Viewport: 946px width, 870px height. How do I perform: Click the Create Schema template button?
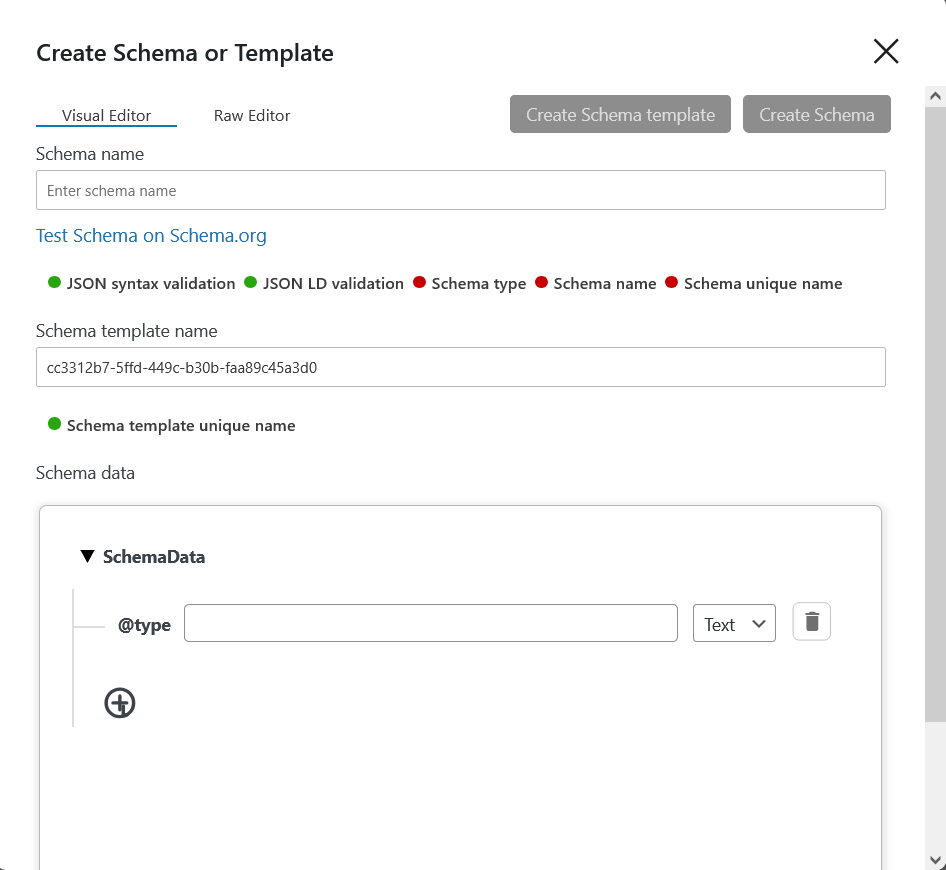tap(620, 114)
